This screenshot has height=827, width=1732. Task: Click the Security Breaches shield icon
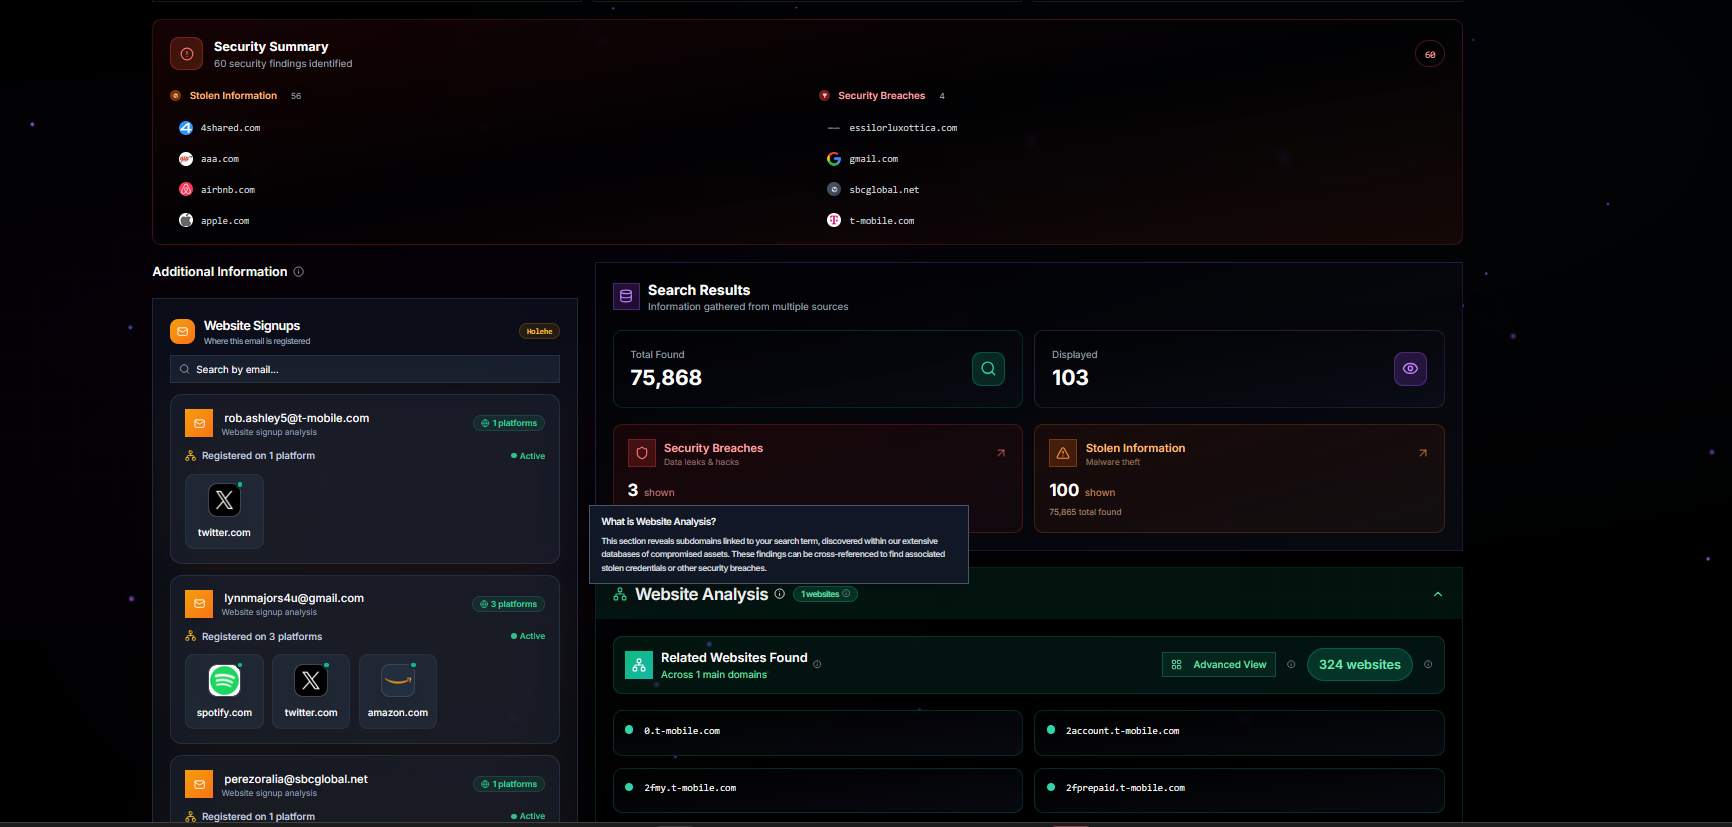point(642,453)
